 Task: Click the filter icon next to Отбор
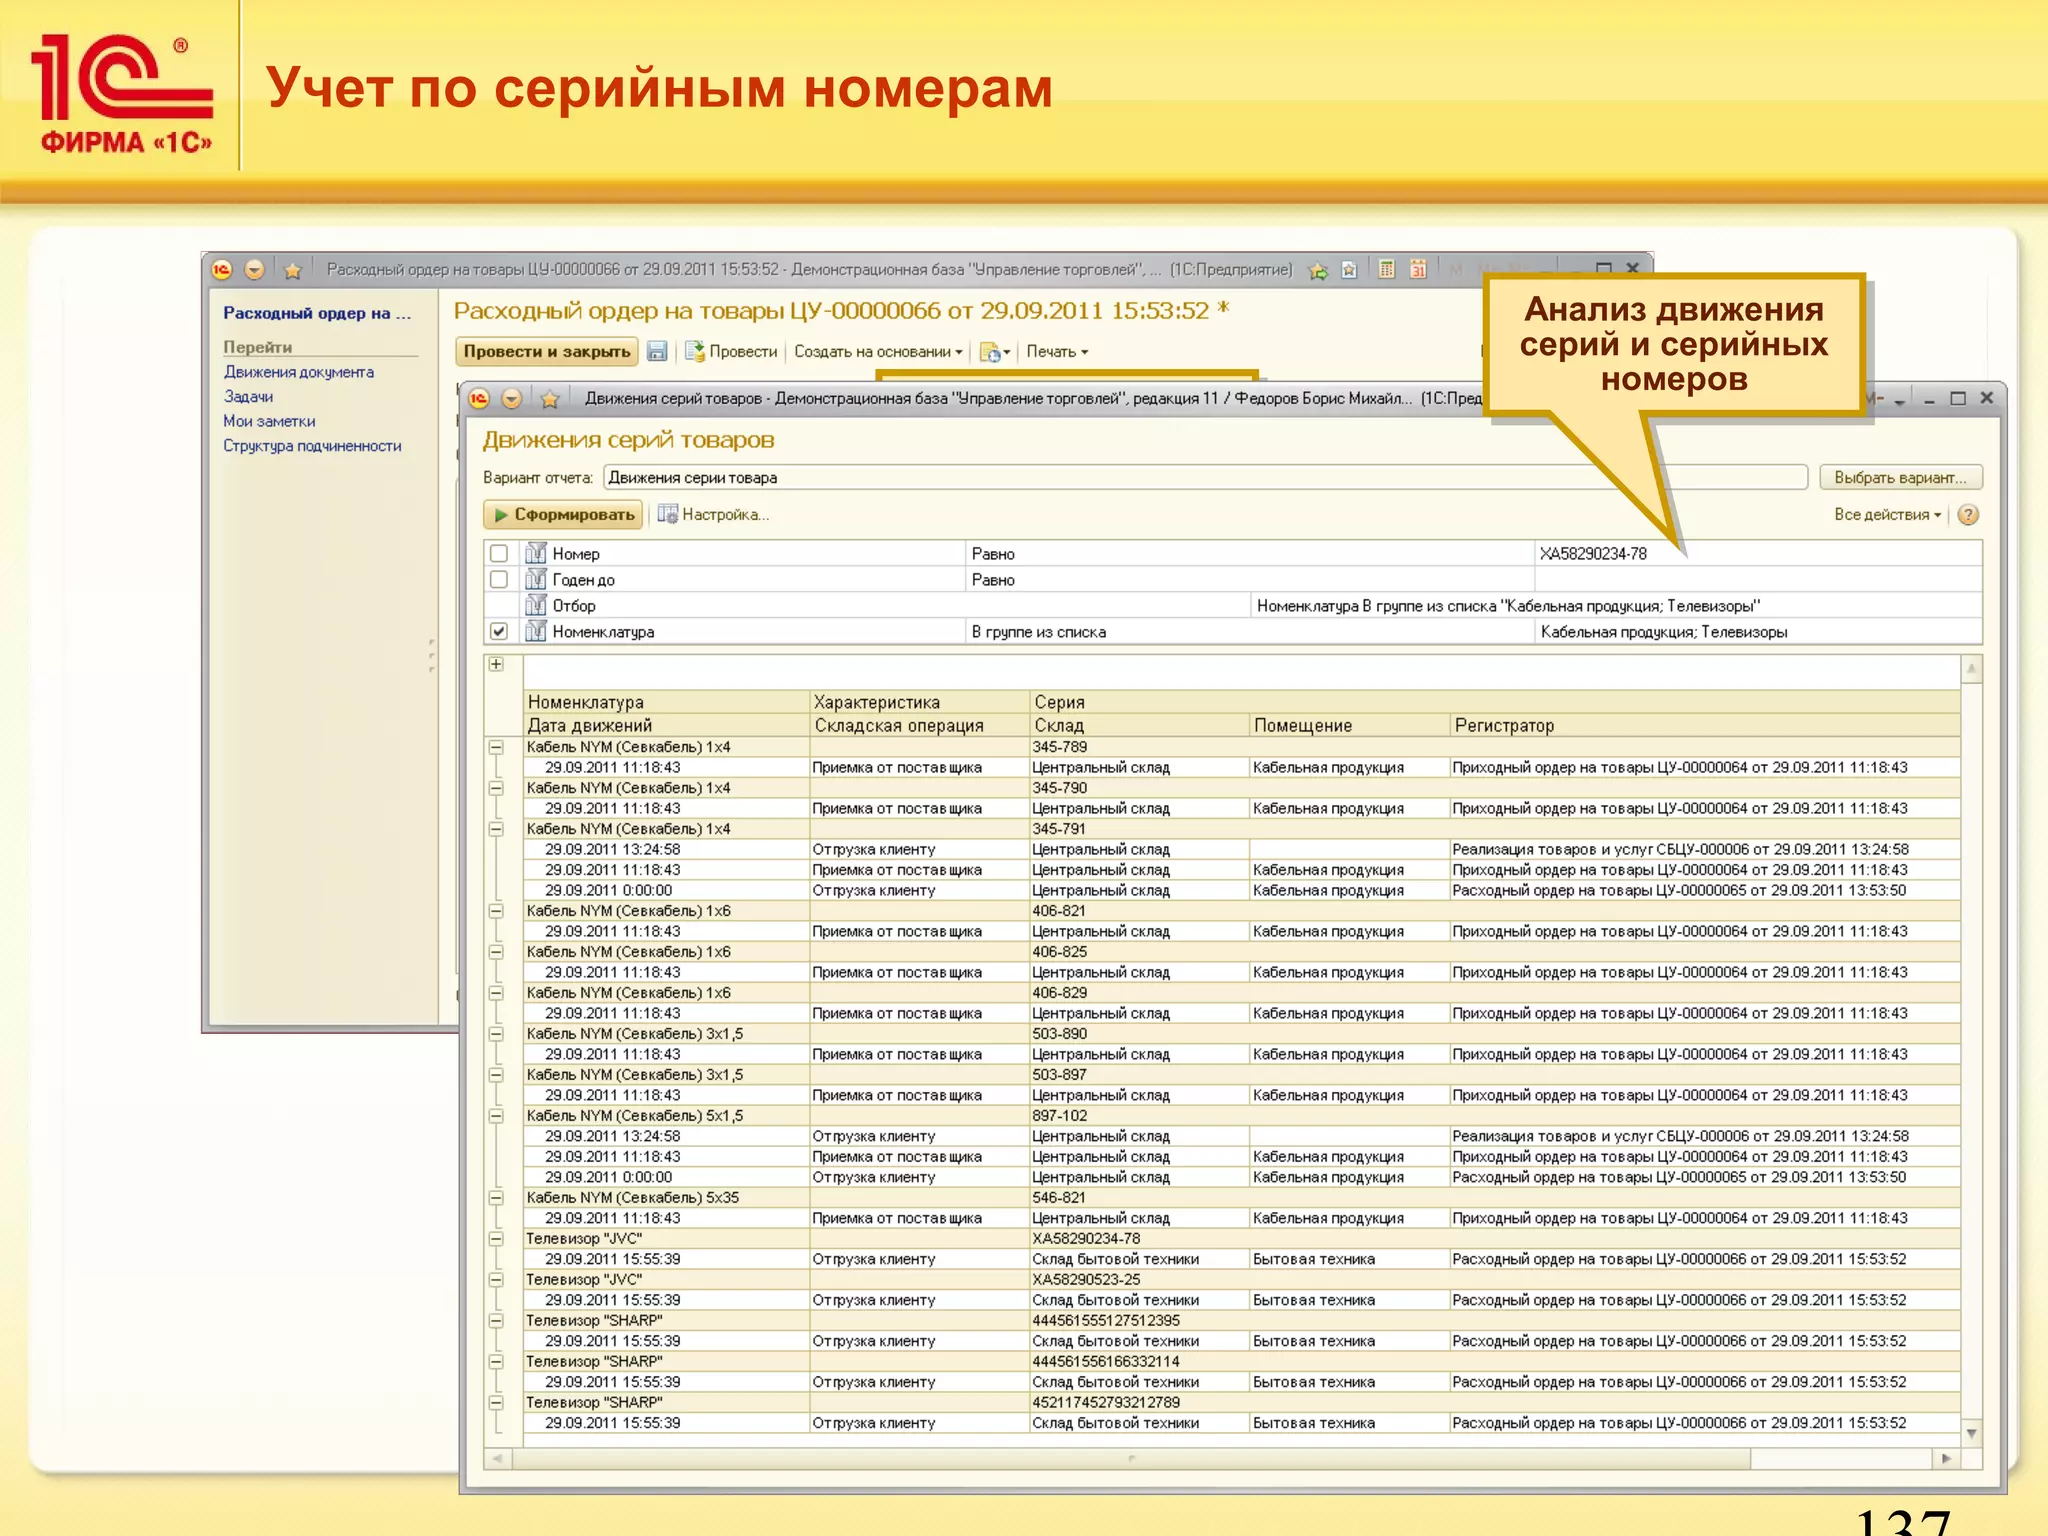(536, 605)
